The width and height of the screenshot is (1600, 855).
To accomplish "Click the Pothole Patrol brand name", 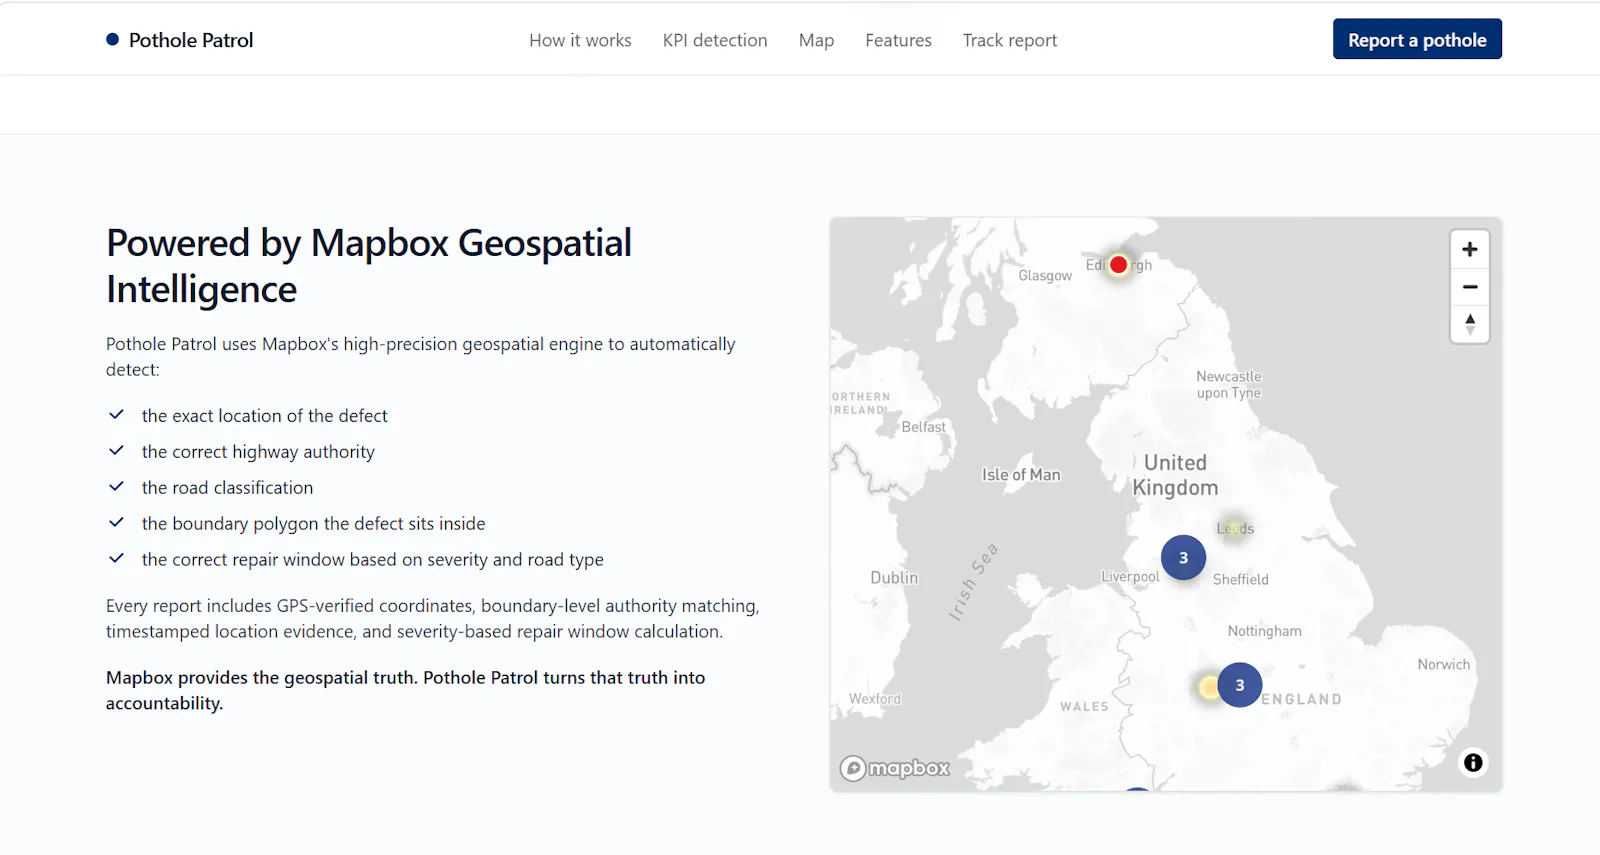I will coord(191,40).
